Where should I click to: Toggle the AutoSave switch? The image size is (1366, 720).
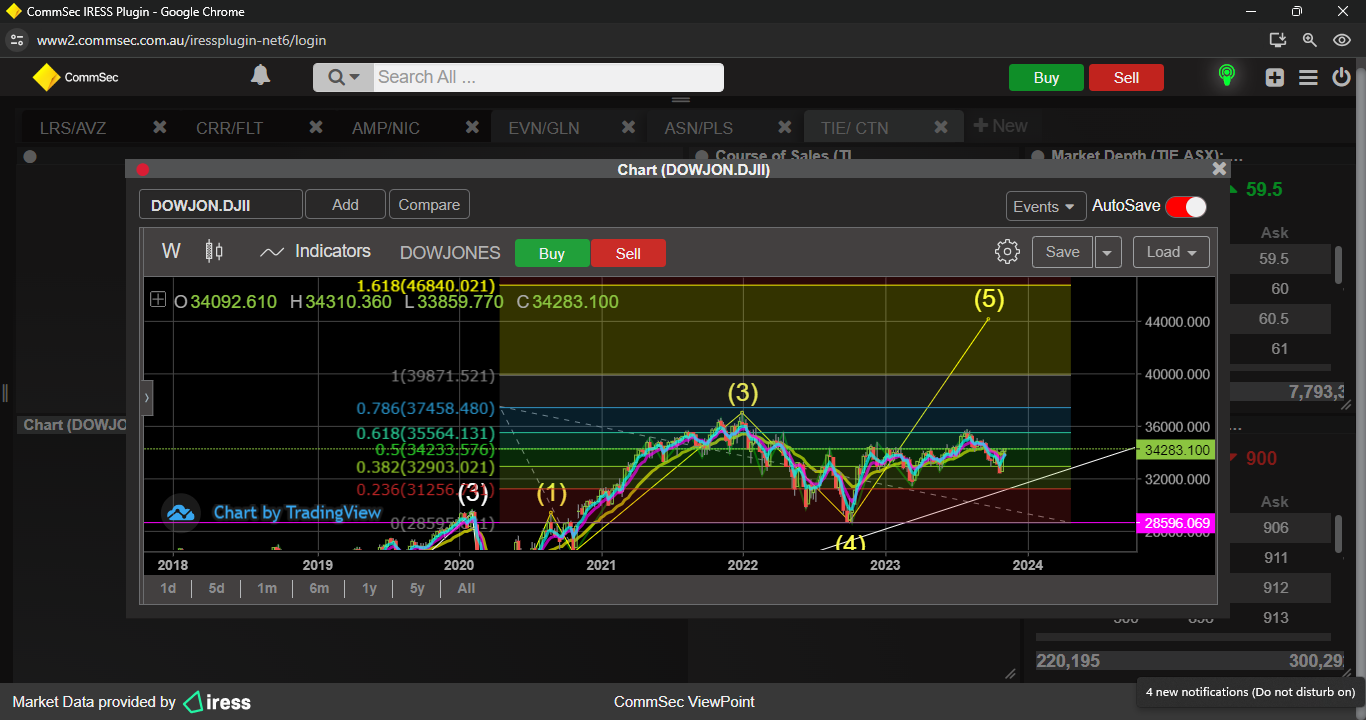tap(1186, 206)
